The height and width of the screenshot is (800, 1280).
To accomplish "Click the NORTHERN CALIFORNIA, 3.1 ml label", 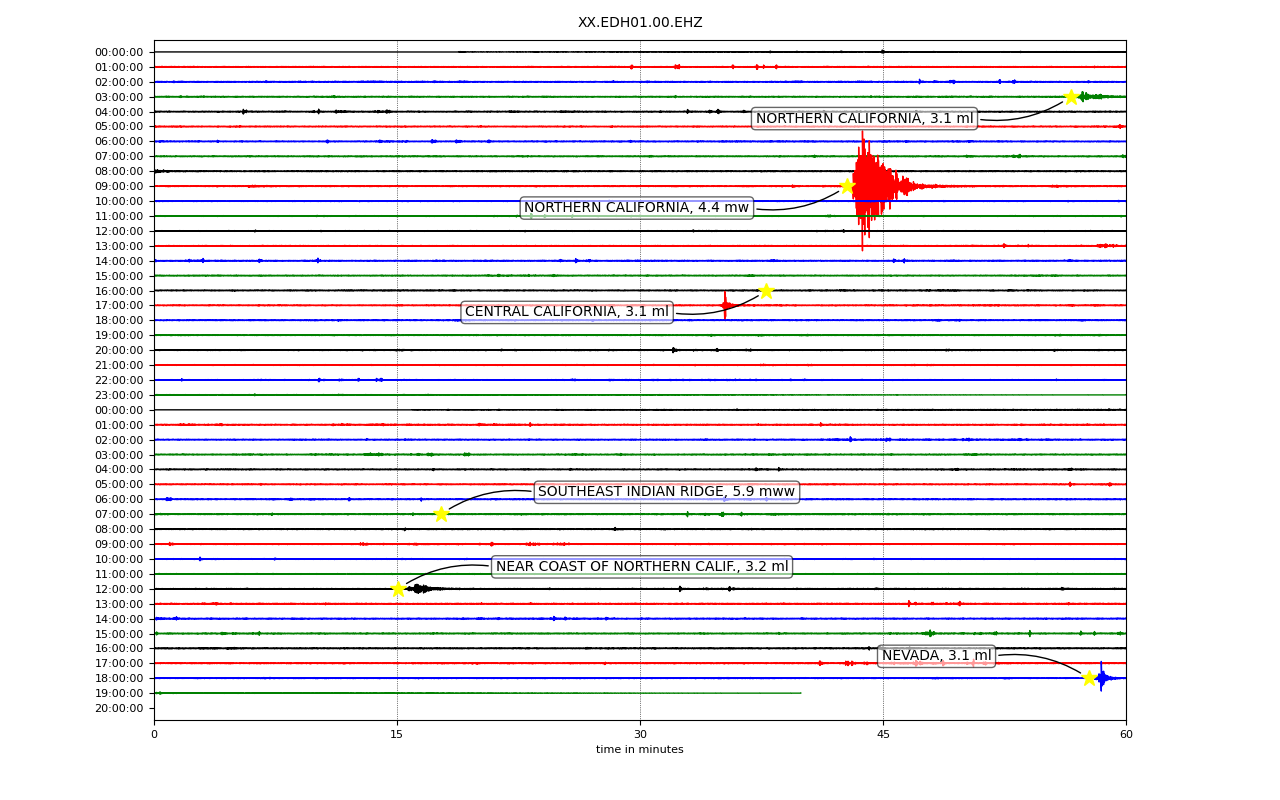I will pyautogui.click(x=864, y=119).
